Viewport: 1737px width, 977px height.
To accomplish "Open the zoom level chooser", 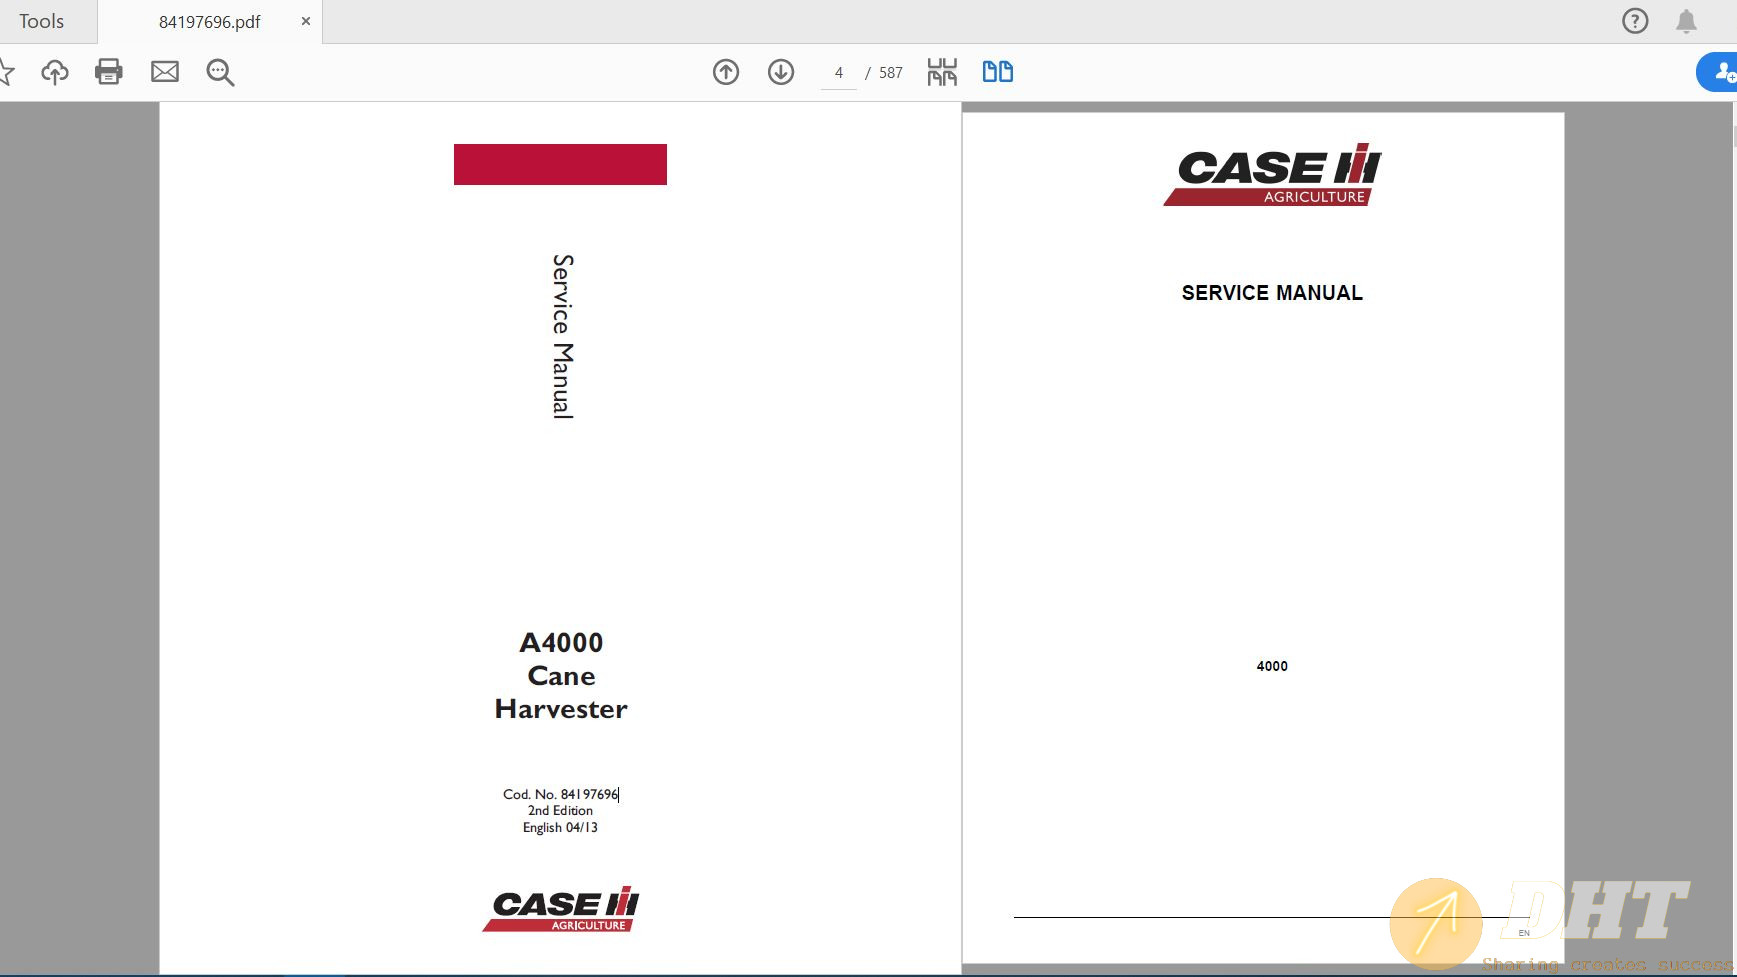I will click(x=219, y=71).
